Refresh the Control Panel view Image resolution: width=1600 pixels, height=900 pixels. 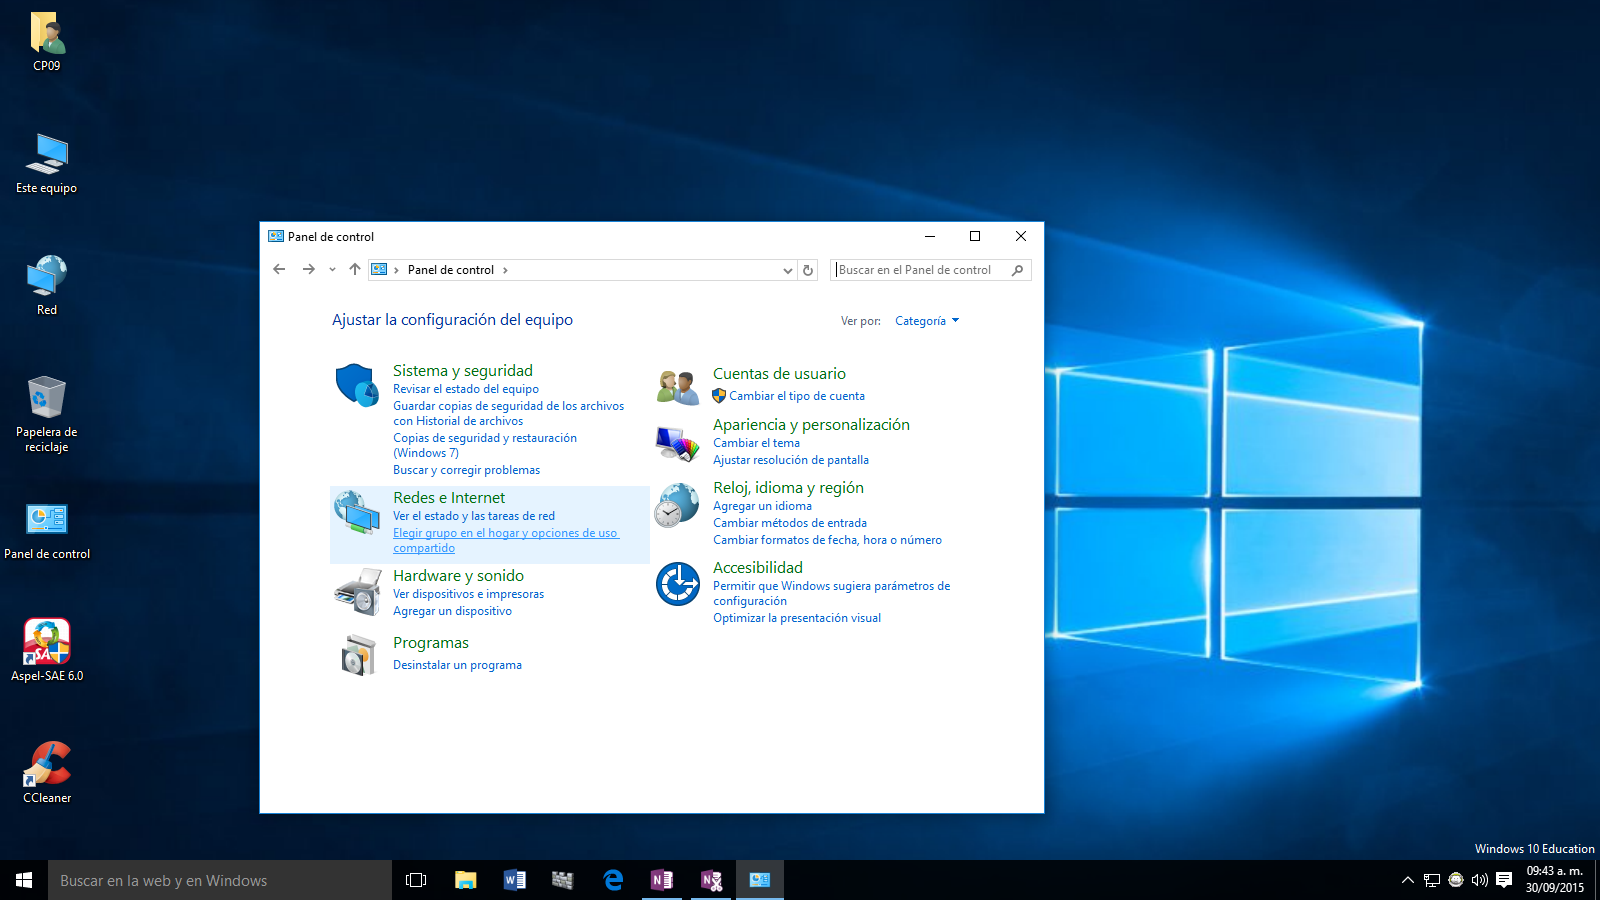click(808, 270)
